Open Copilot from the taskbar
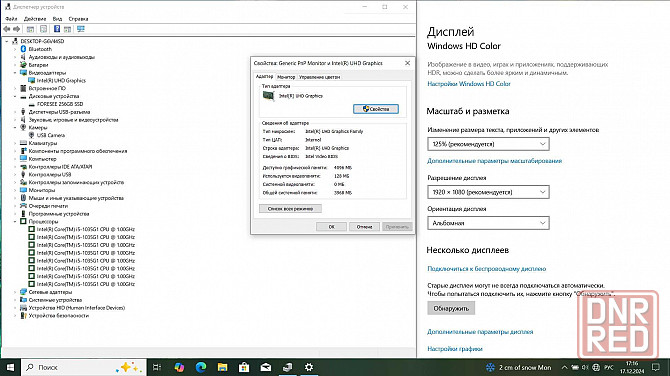The width and height of the screenshot is (670, 376). click(179, 367)
